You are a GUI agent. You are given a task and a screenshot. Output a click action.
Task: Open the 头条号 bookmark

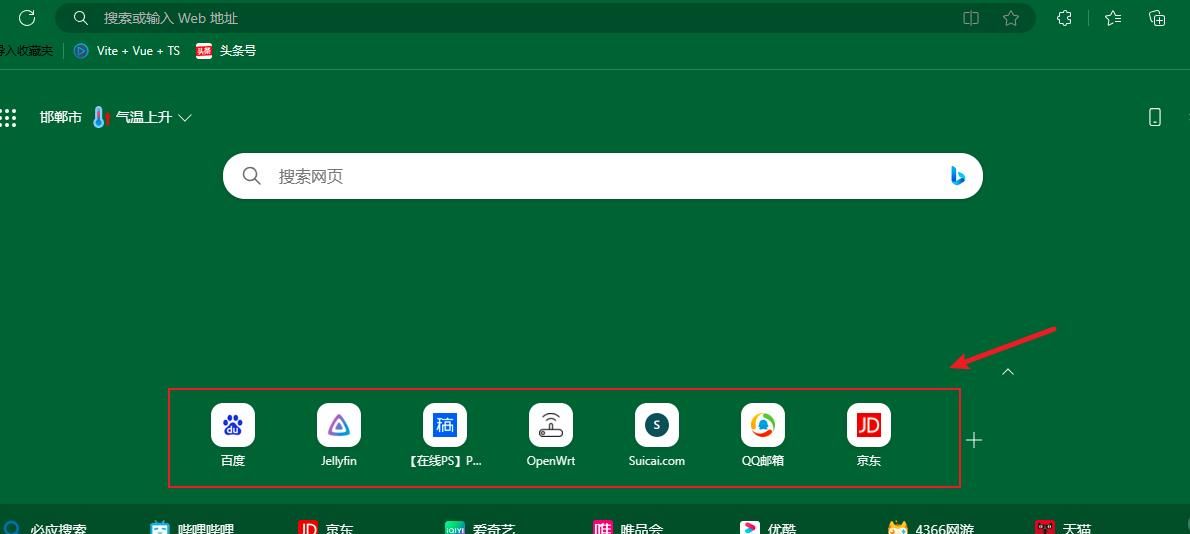point(226,51)
